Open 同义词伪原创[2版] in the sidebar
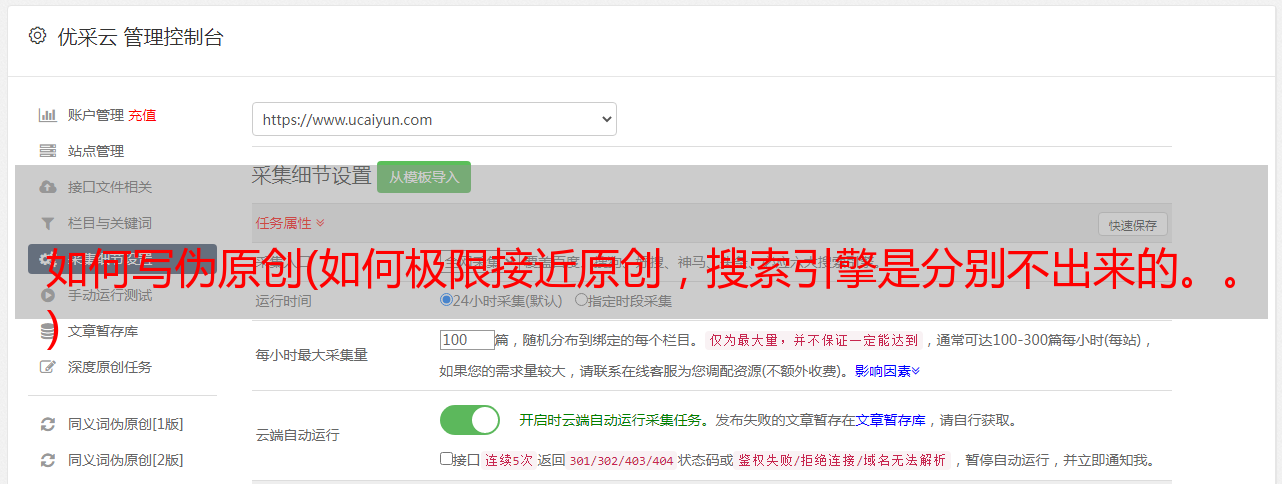1282x484 pixels. (125, 460)
